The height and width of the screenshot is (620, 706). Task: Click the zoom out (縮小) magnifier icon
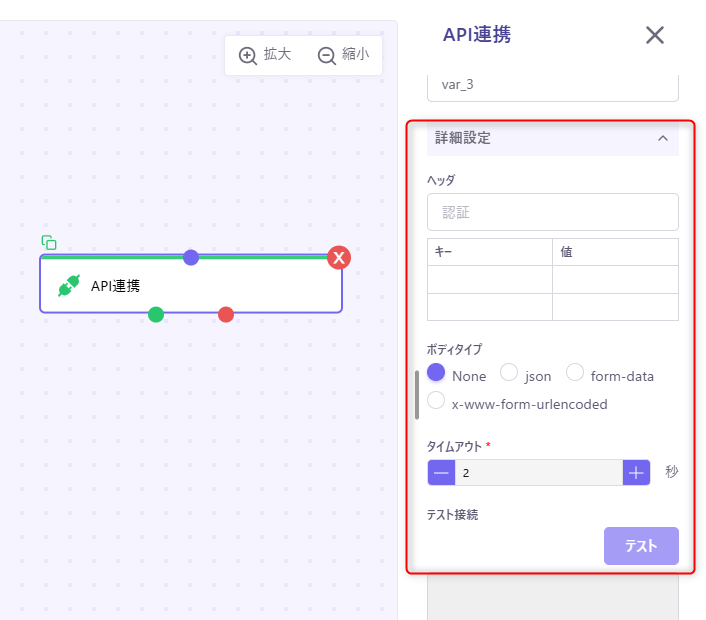[326, 55]
